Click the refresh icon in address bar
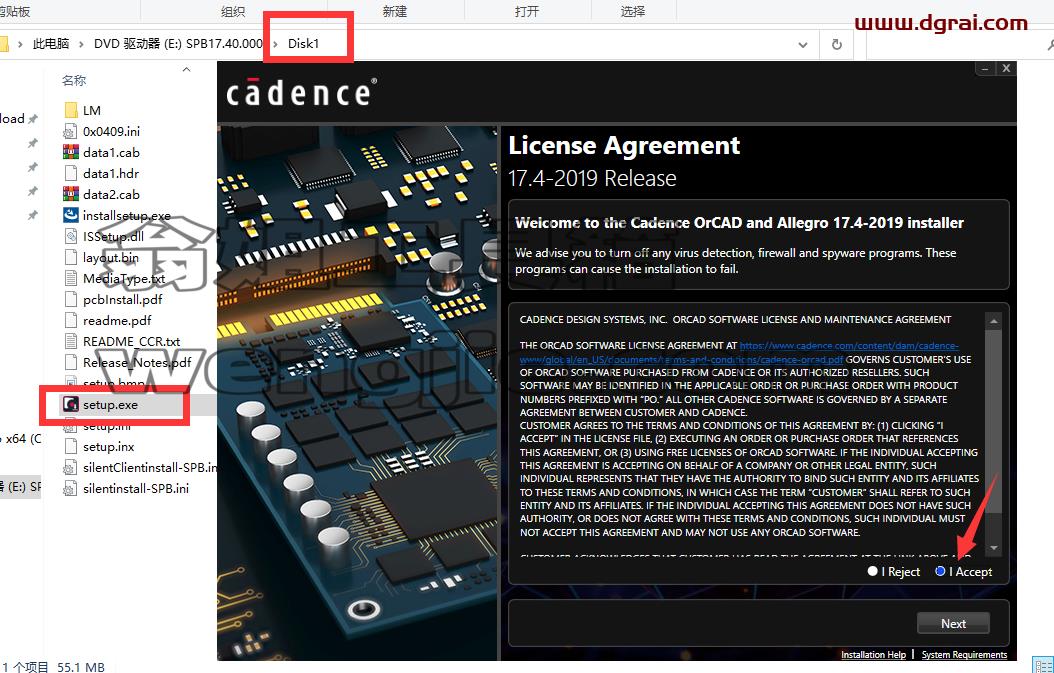 click(836, 44)
